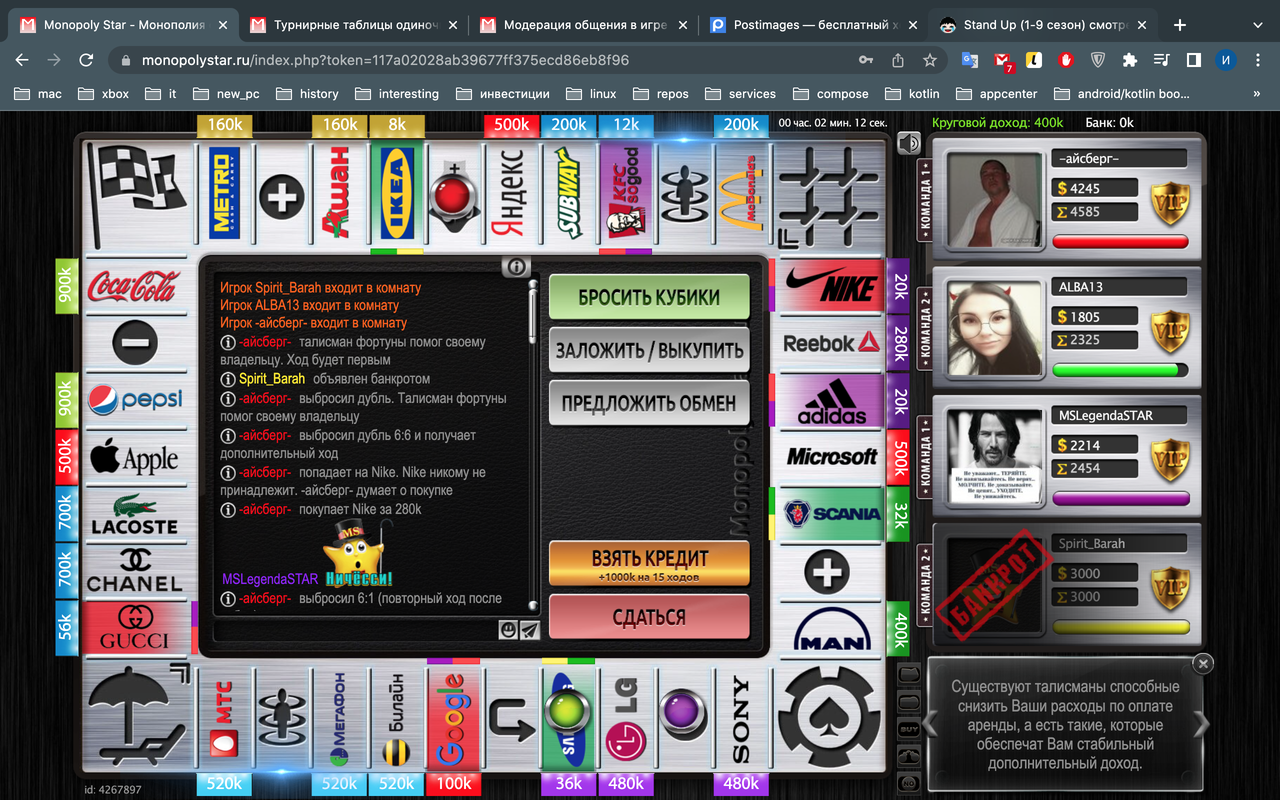The width and height of the screenshot is (1280, 800).
Task: Click the IKEA property cell
Action: coord(397,194)
